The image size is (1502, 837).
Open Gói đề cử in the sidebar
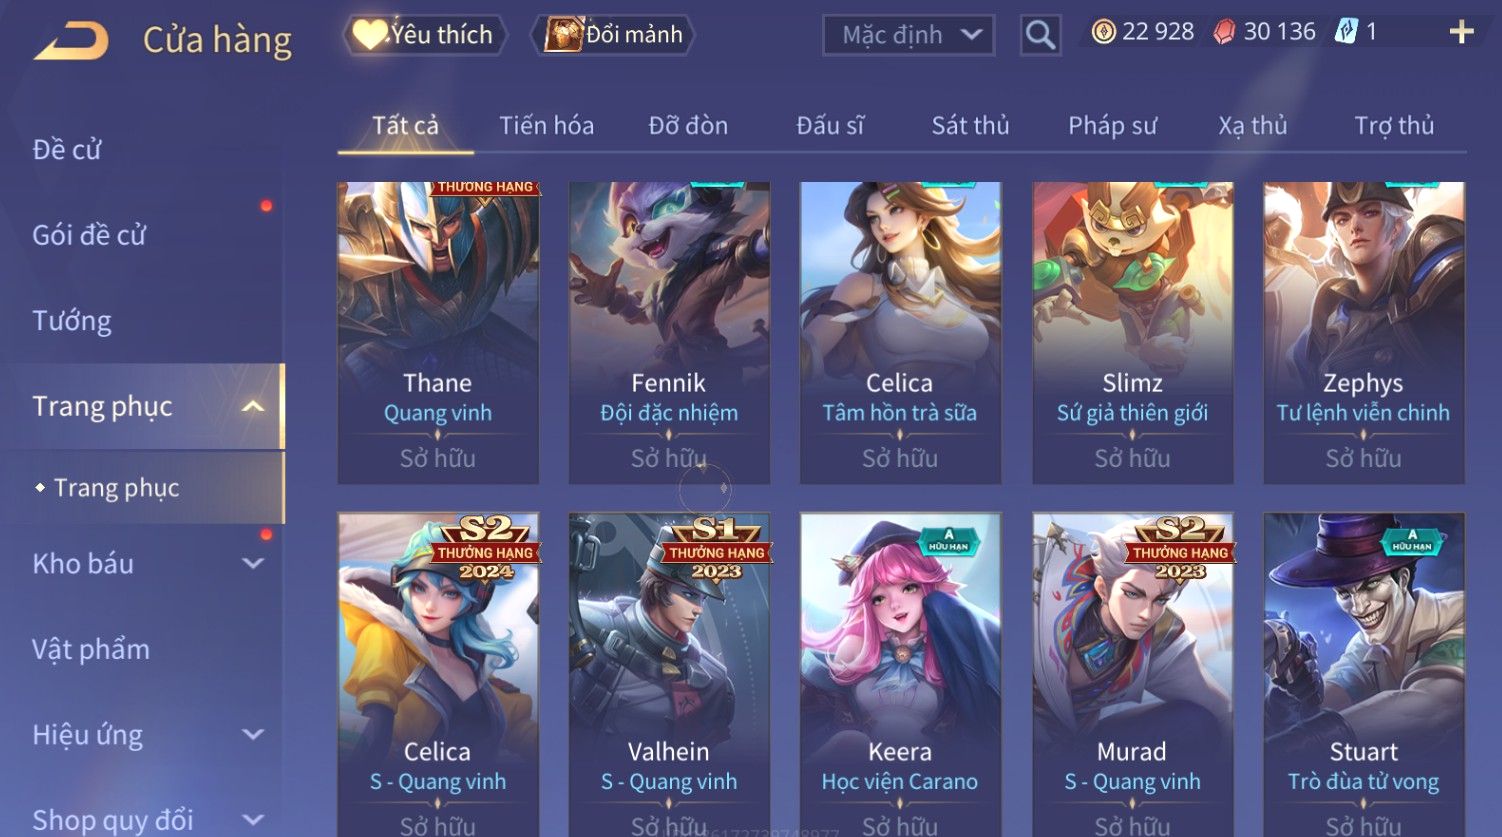tap(89, 235)
